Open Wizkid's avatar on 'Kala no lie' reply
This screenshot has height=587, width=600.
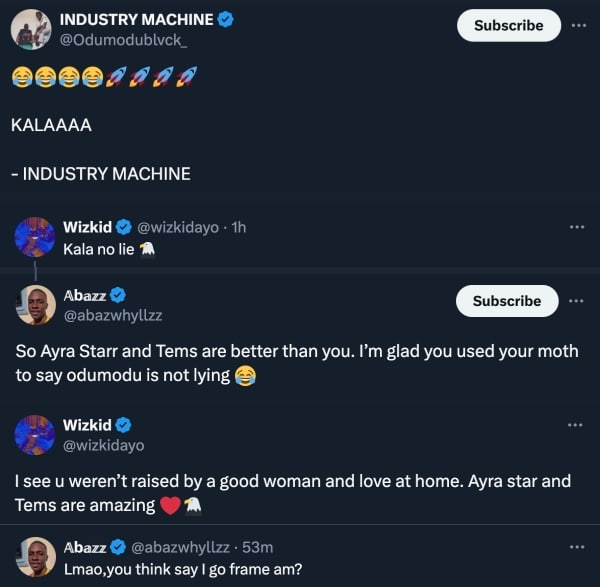tap(35, 237)
